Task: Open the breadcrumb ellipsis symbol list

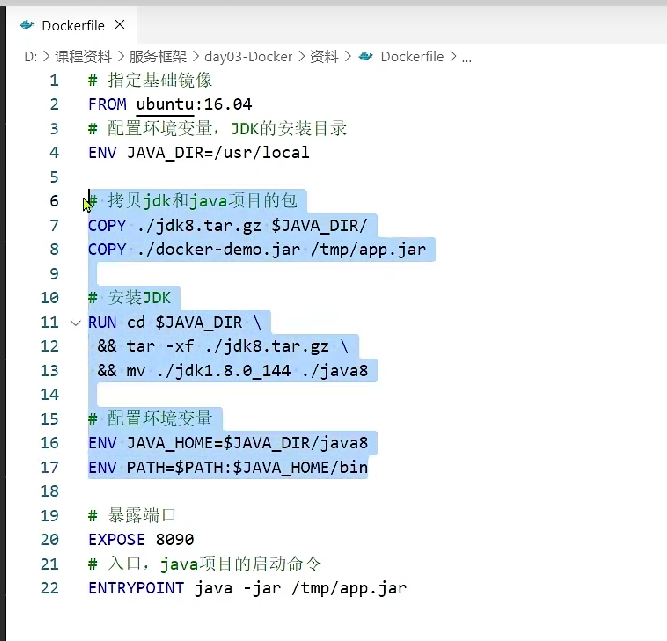Action: 467,57
